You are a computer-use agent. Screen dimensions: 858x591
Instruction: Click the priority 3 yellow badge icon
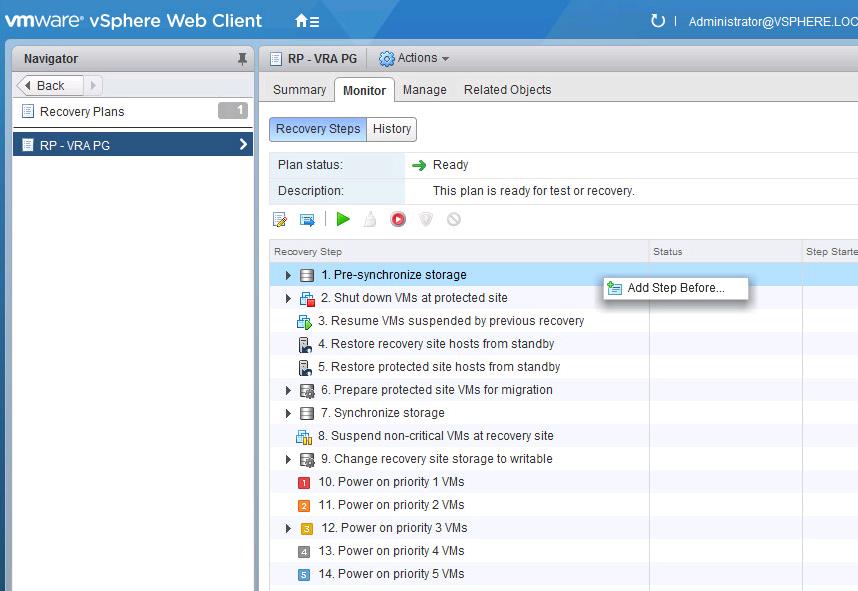click(306, 529)
